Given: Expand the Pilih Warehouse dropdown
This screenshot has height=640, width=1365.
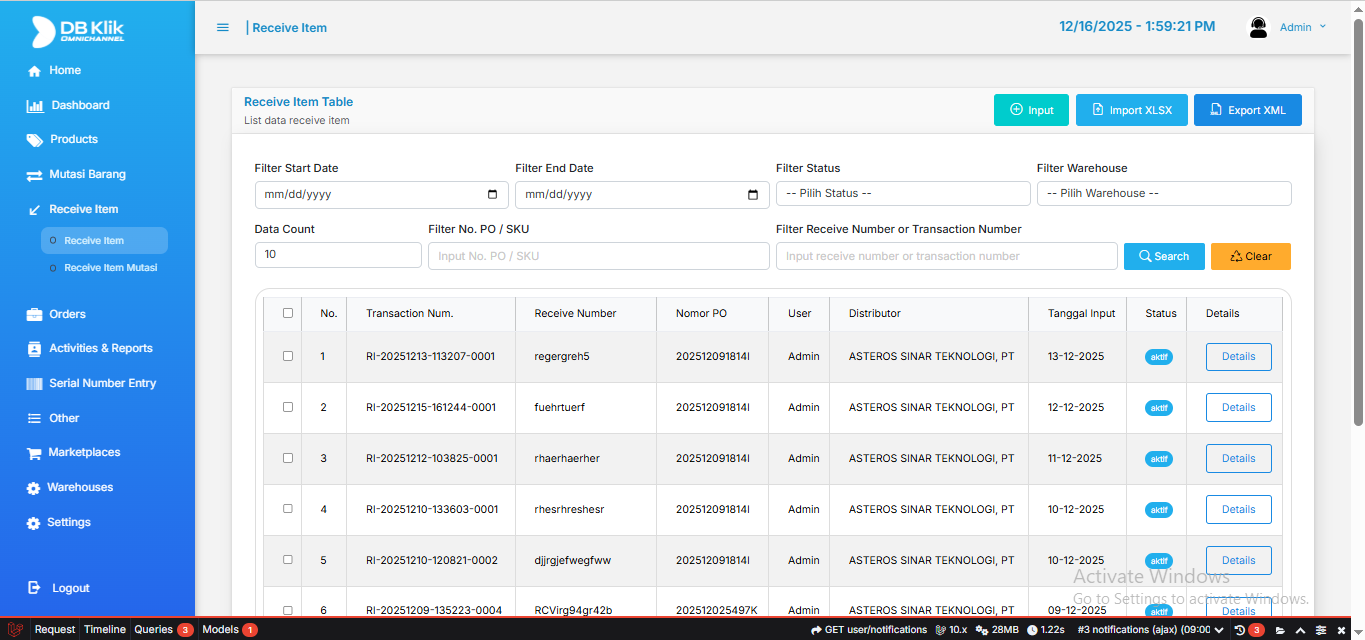Looking at the screenshot, I should coord(1163,194).
